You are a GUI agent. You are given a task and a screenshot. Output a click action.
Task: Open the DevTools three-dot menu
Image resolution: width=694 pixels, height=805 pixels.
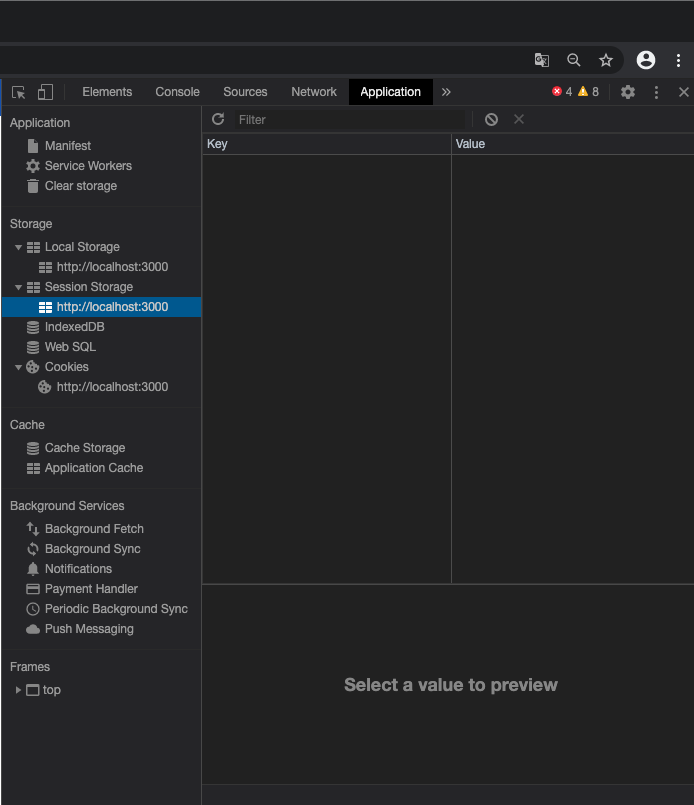(656, 92)
